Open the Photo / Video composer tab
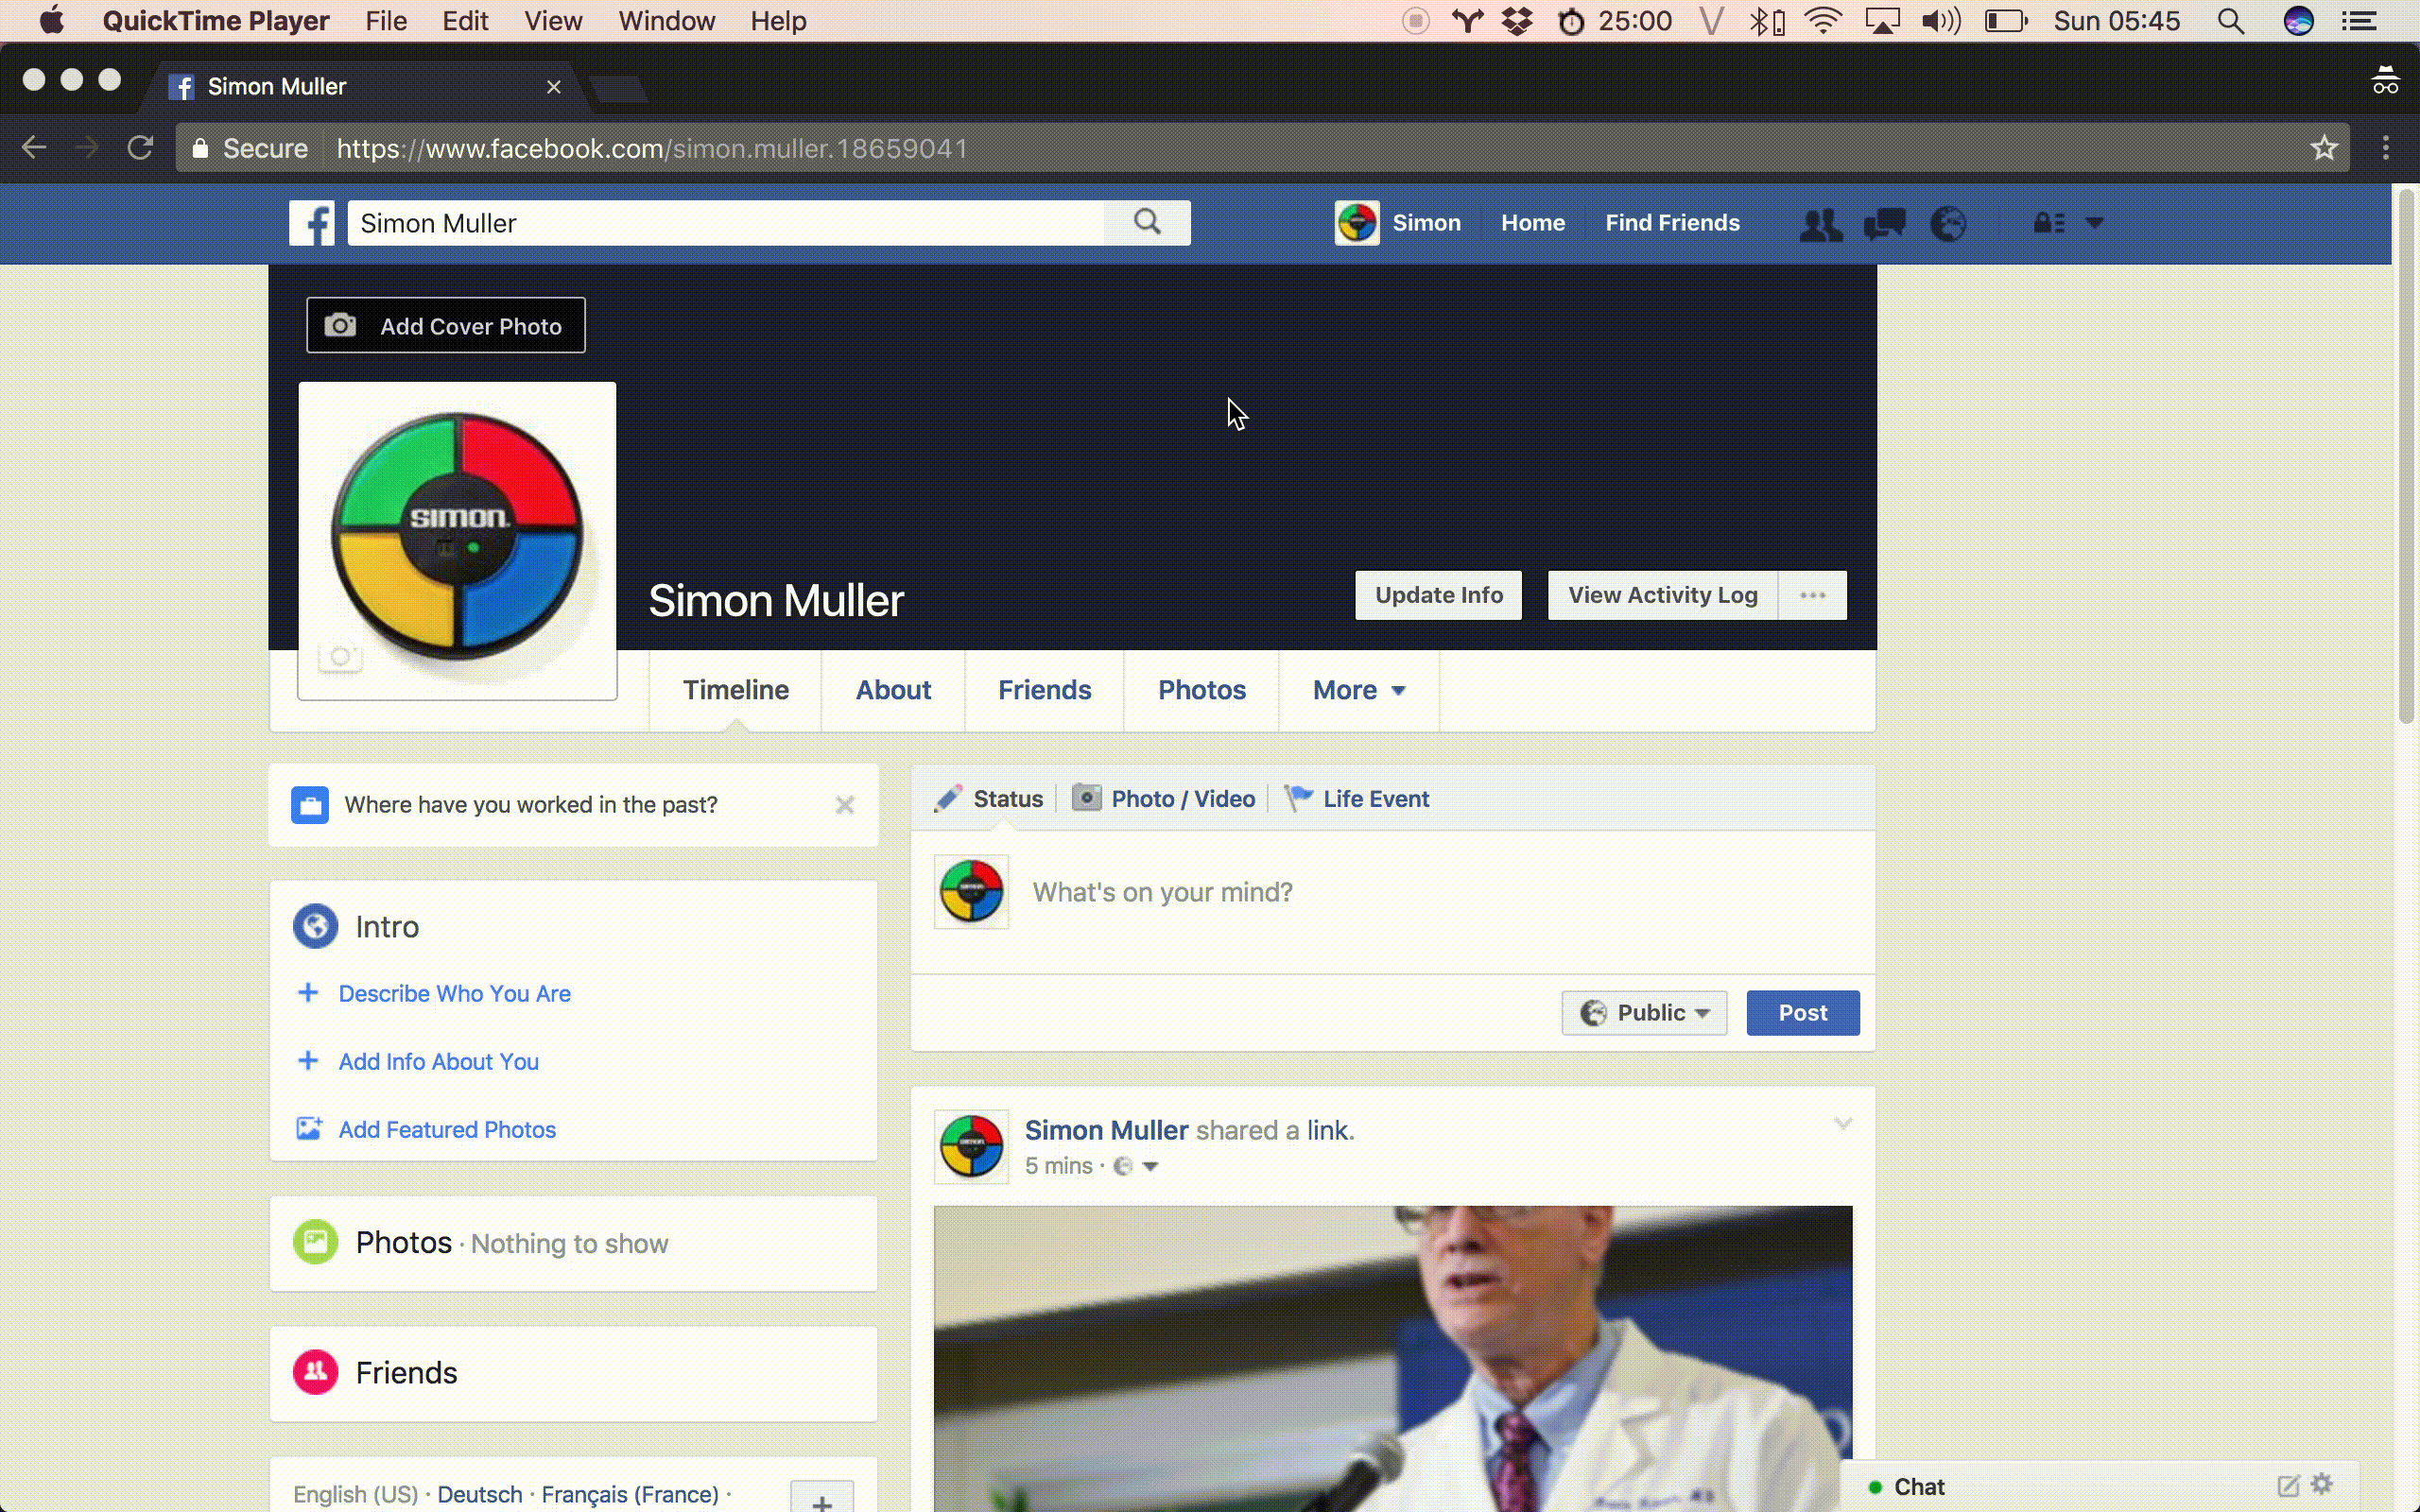The image size is (2420, 1512). tap(1164, 799)
